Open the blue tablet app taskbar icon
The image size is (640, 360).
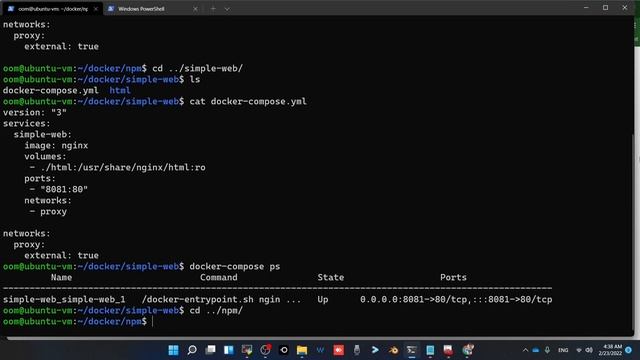[x=430, y=350]
